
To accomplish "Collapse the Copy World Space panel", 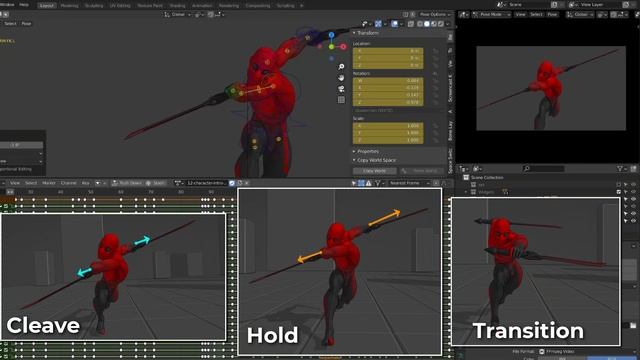I will (376, 160).
